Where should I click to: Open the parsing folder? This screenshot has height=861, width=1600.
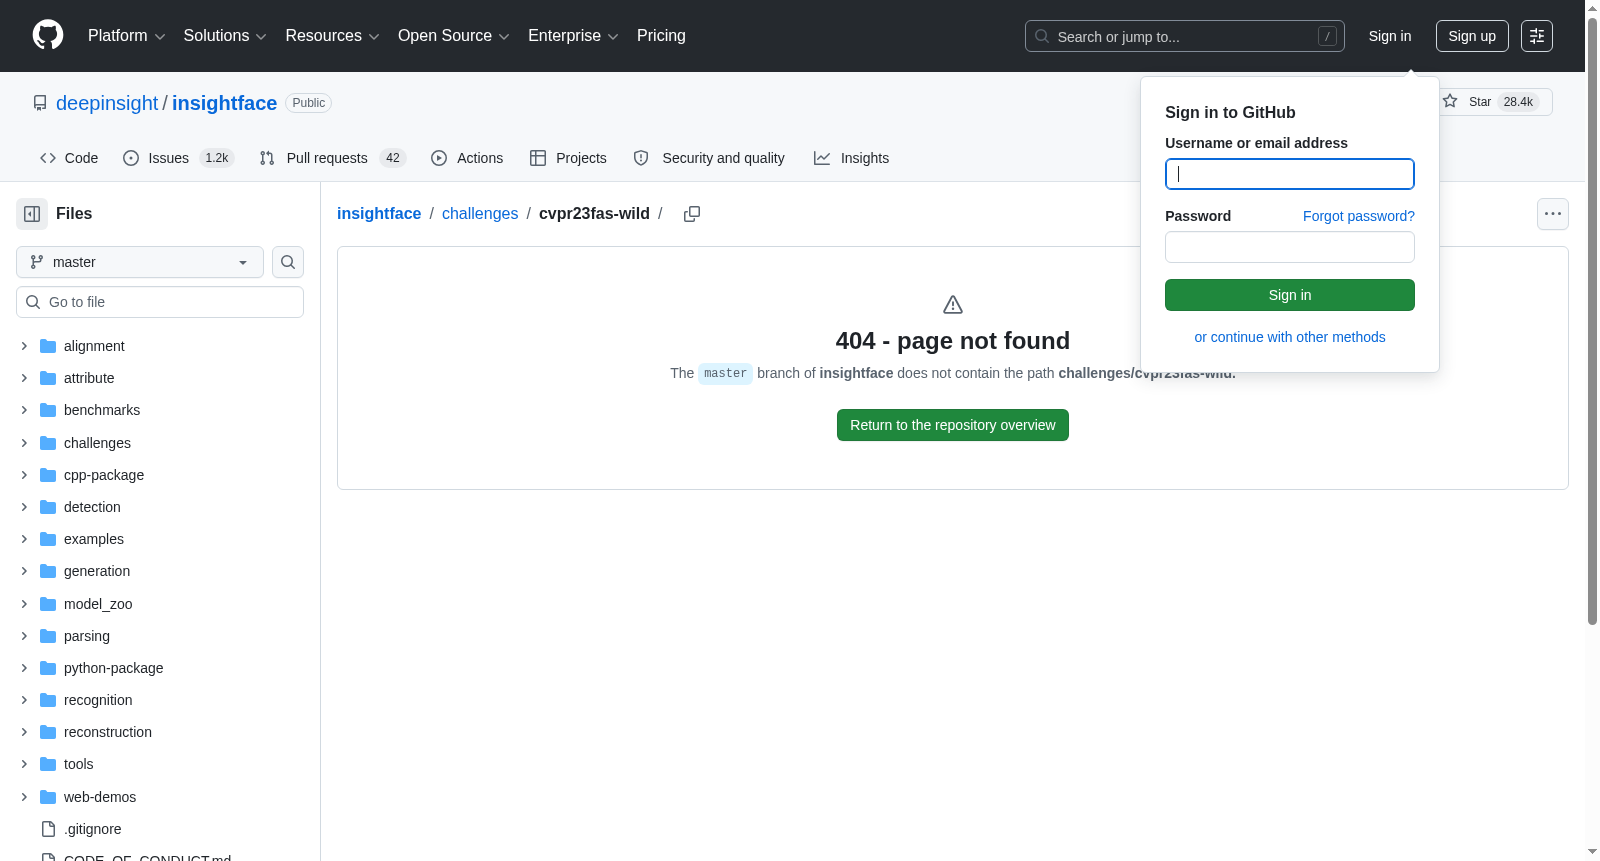[87, 636]
